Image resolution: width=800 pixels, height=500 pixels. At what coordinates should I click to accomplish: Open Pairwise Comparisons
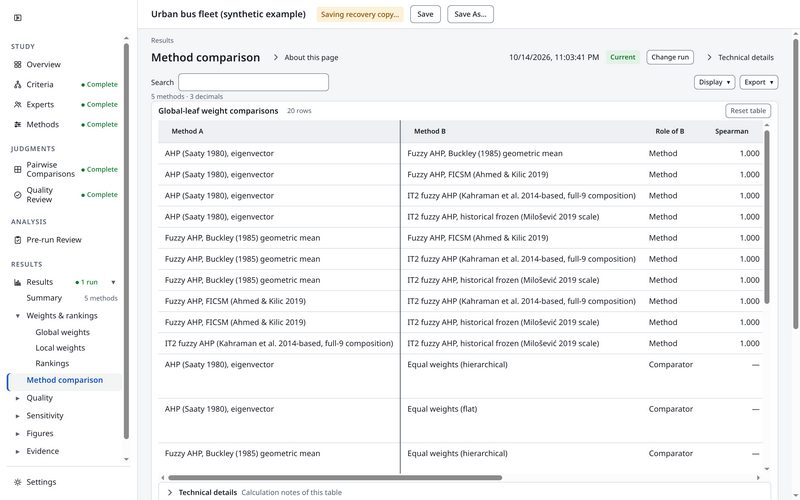tap(51, 169)
